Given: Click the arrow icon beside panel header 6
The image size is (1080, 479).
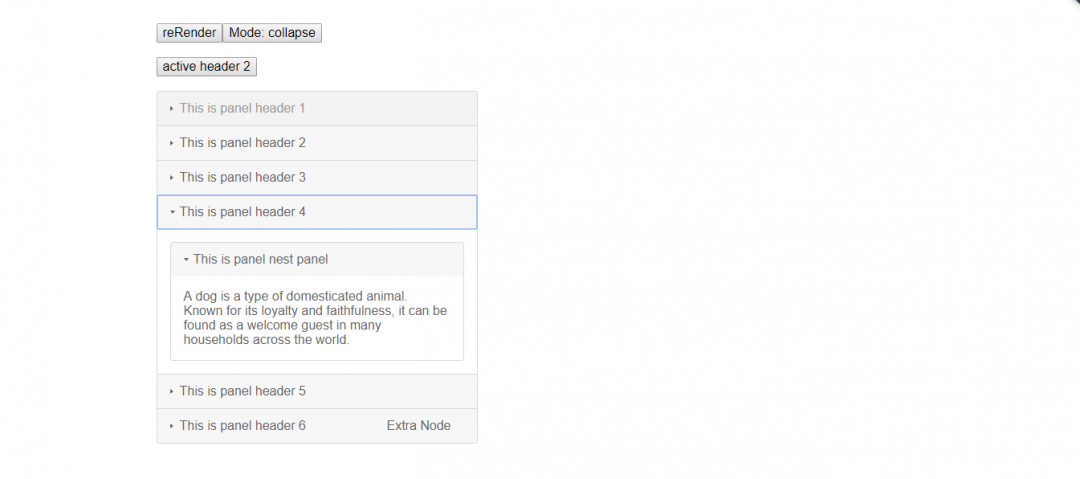Looking at the screenshot, I should [172, 426].
